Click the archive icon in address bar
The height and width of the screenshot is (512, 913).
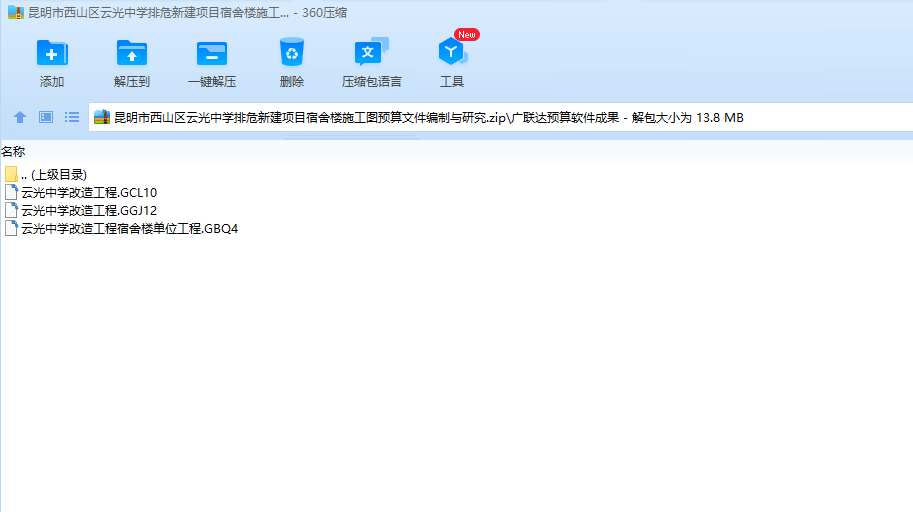pyautogui.click(x=102, y=117)
